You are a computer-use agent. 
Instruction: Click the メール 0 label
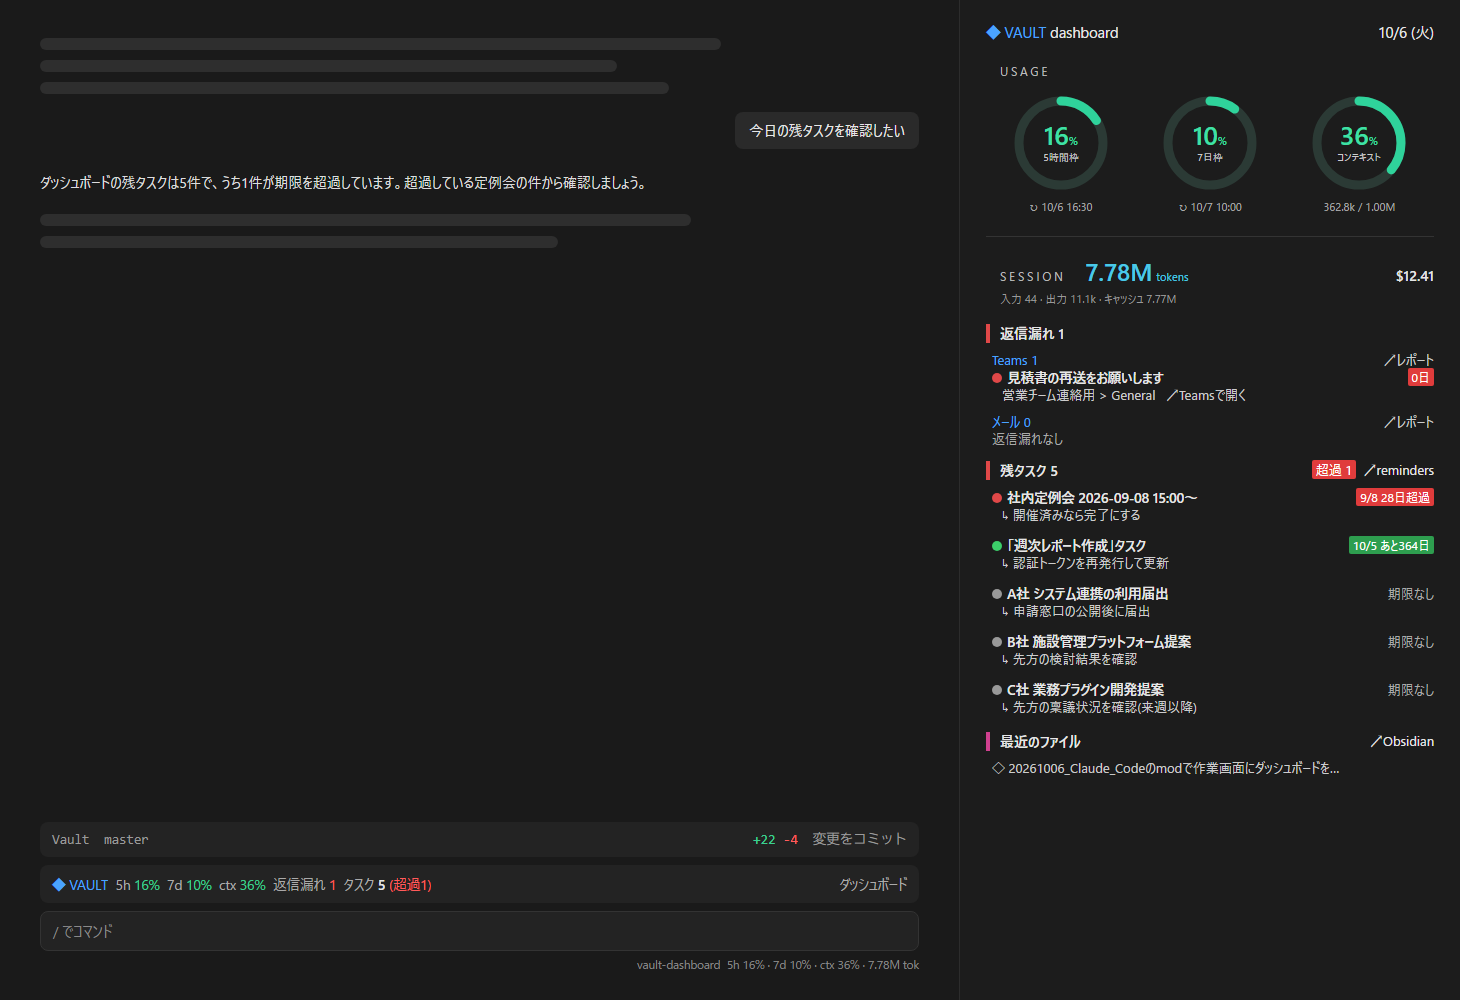coord(1011,422)
